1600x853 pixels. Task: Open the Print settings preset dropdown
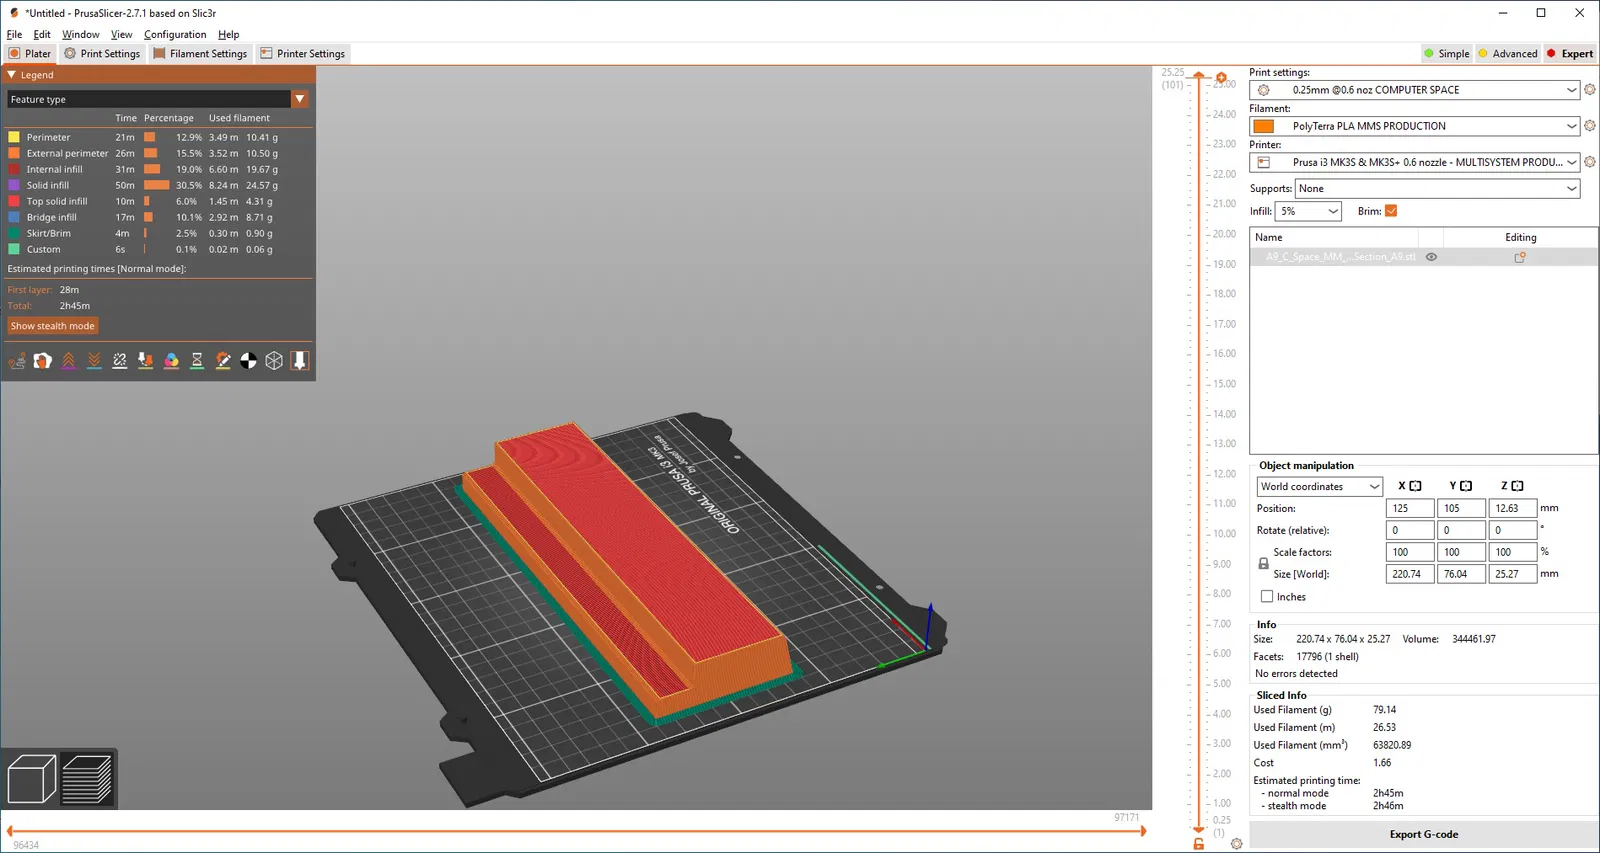click(x=1414, y=90)
